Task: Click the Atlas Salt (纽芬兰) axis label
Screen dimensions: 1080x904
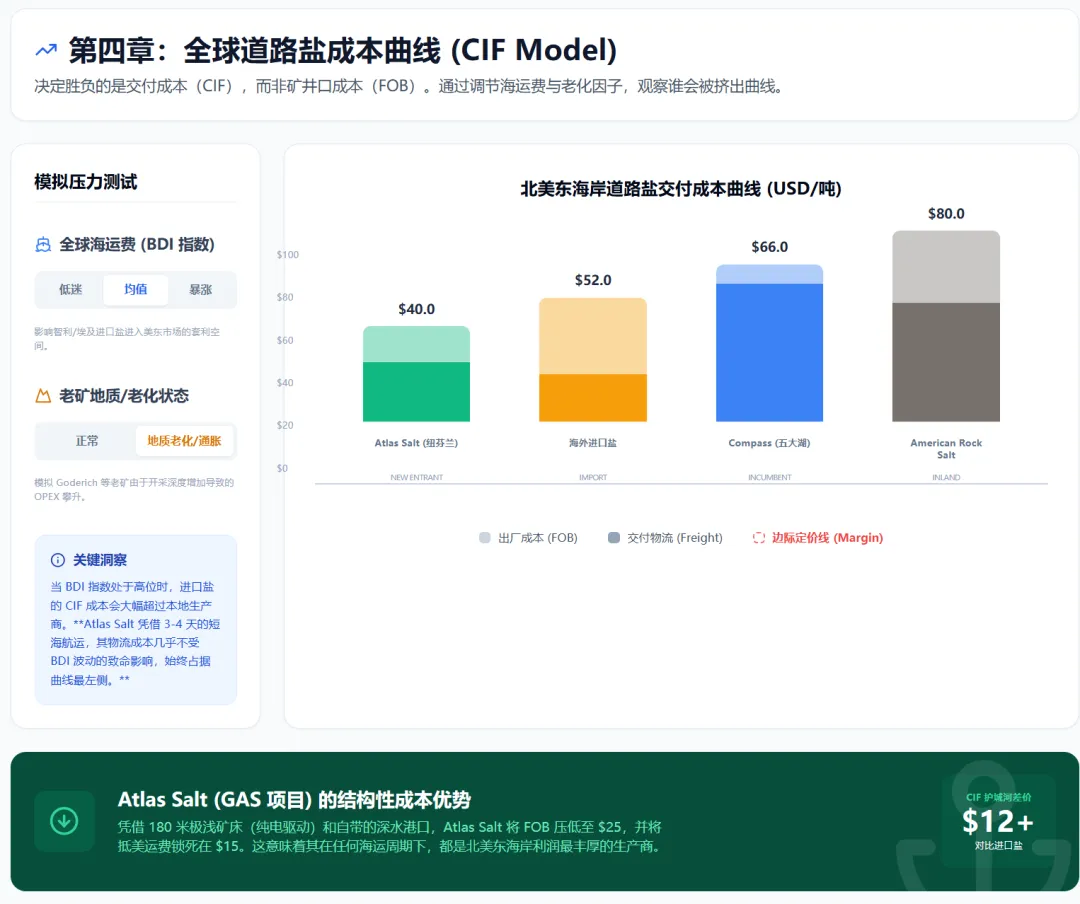Action: click(x=416, y=443)
